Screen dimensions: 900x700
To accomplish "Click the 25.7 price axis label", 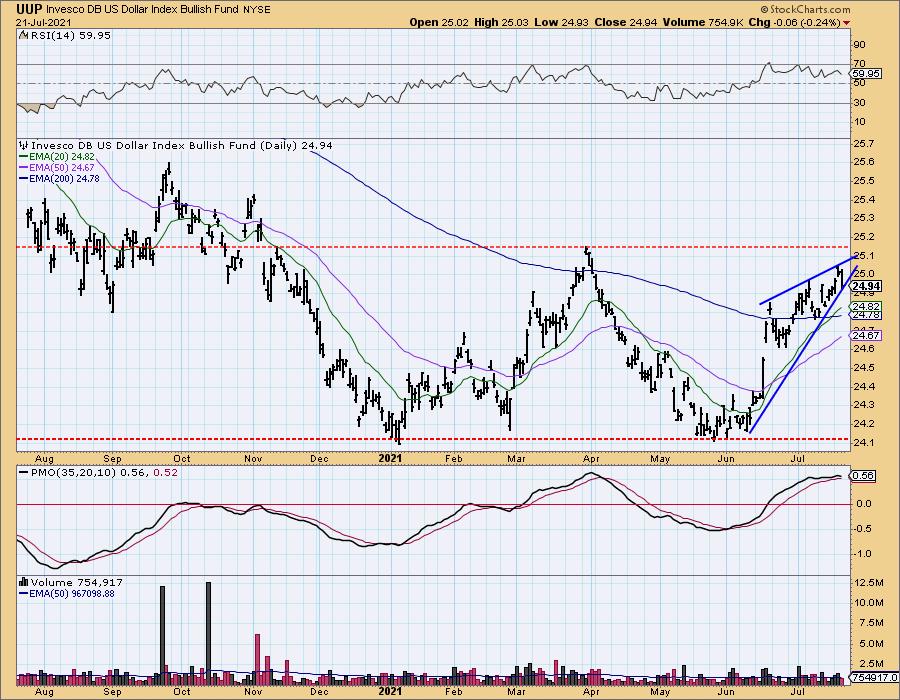I will coord(863,143).
